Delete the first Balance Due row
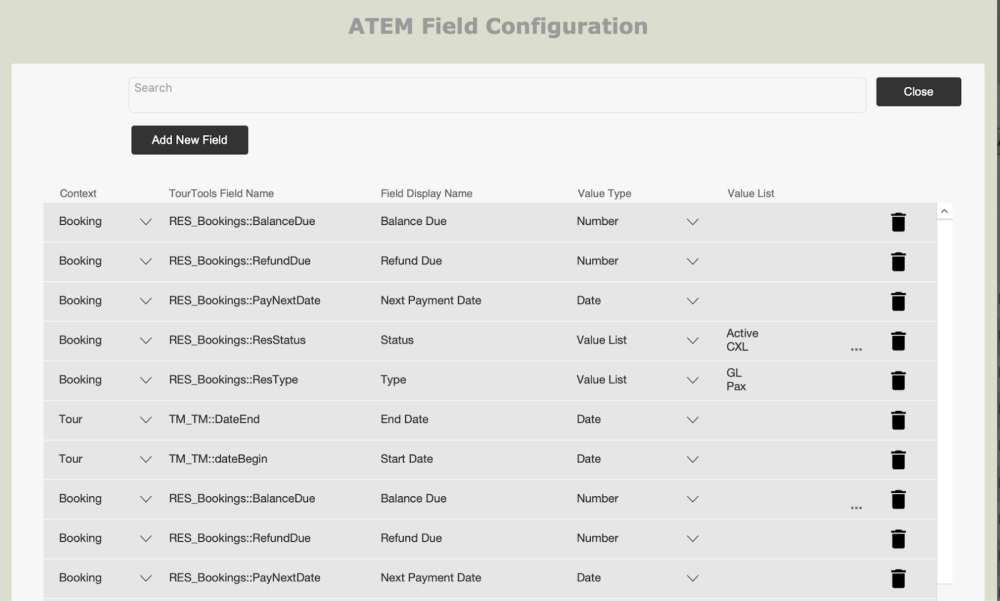Image resolution: width=1000 pixels, height=601 pixels. (x=898, y=222)
